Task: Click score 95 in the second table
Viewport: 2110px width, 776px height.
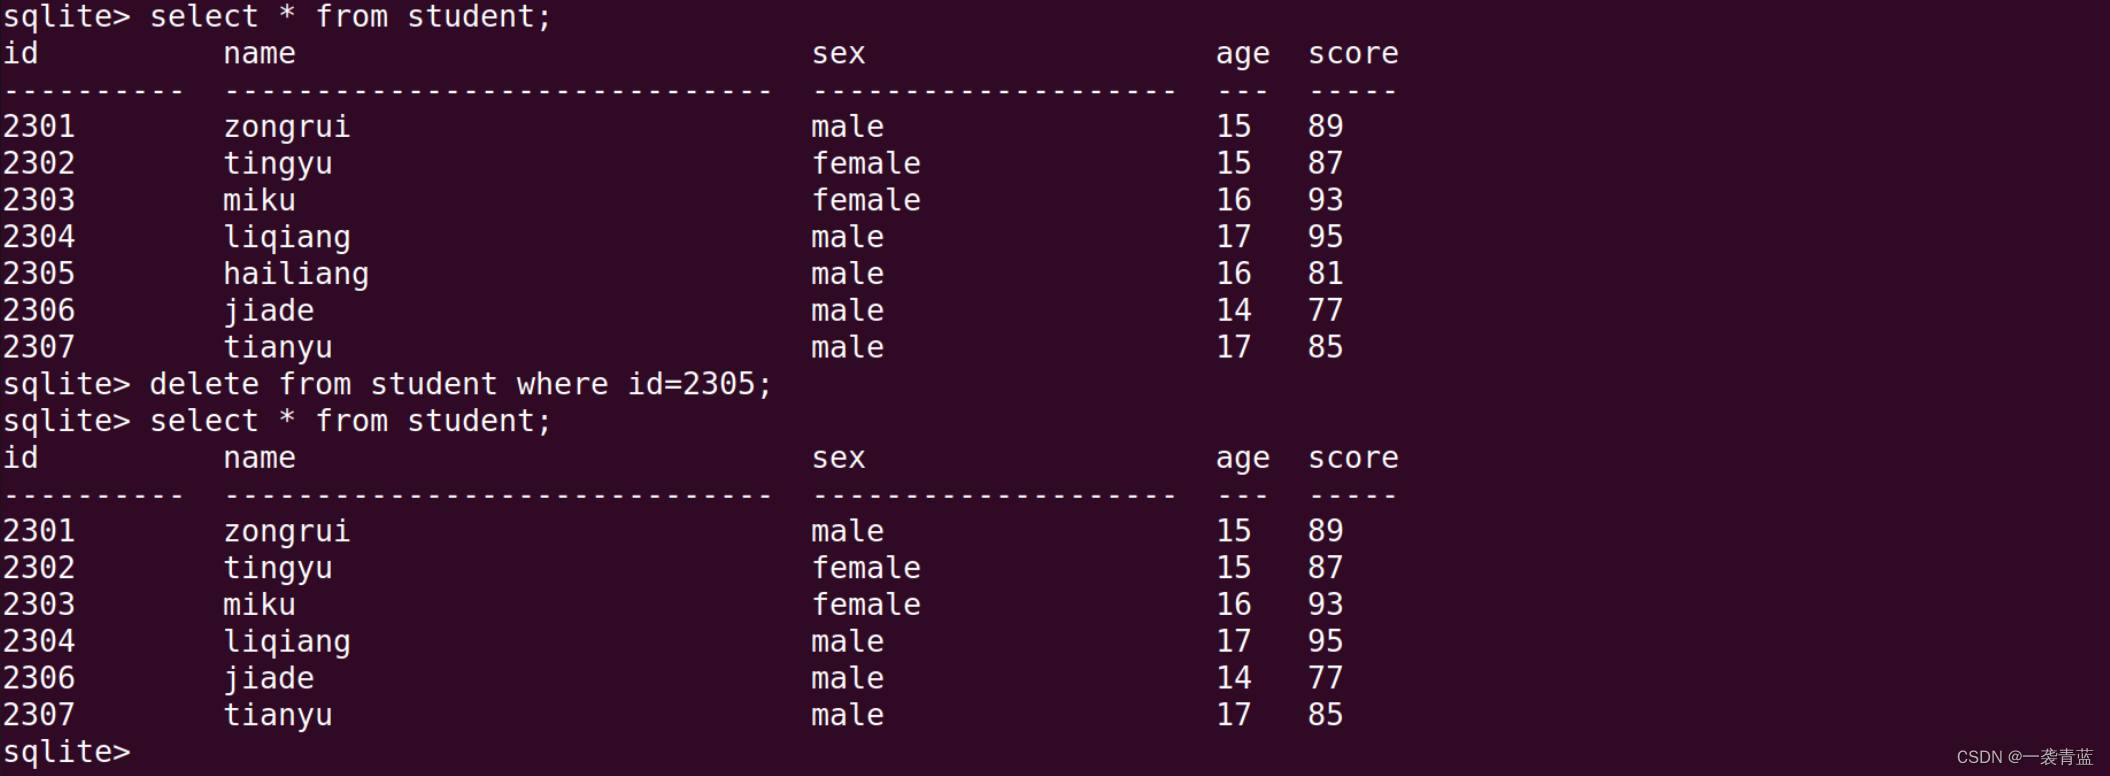Action: [x=1325, y=641]
